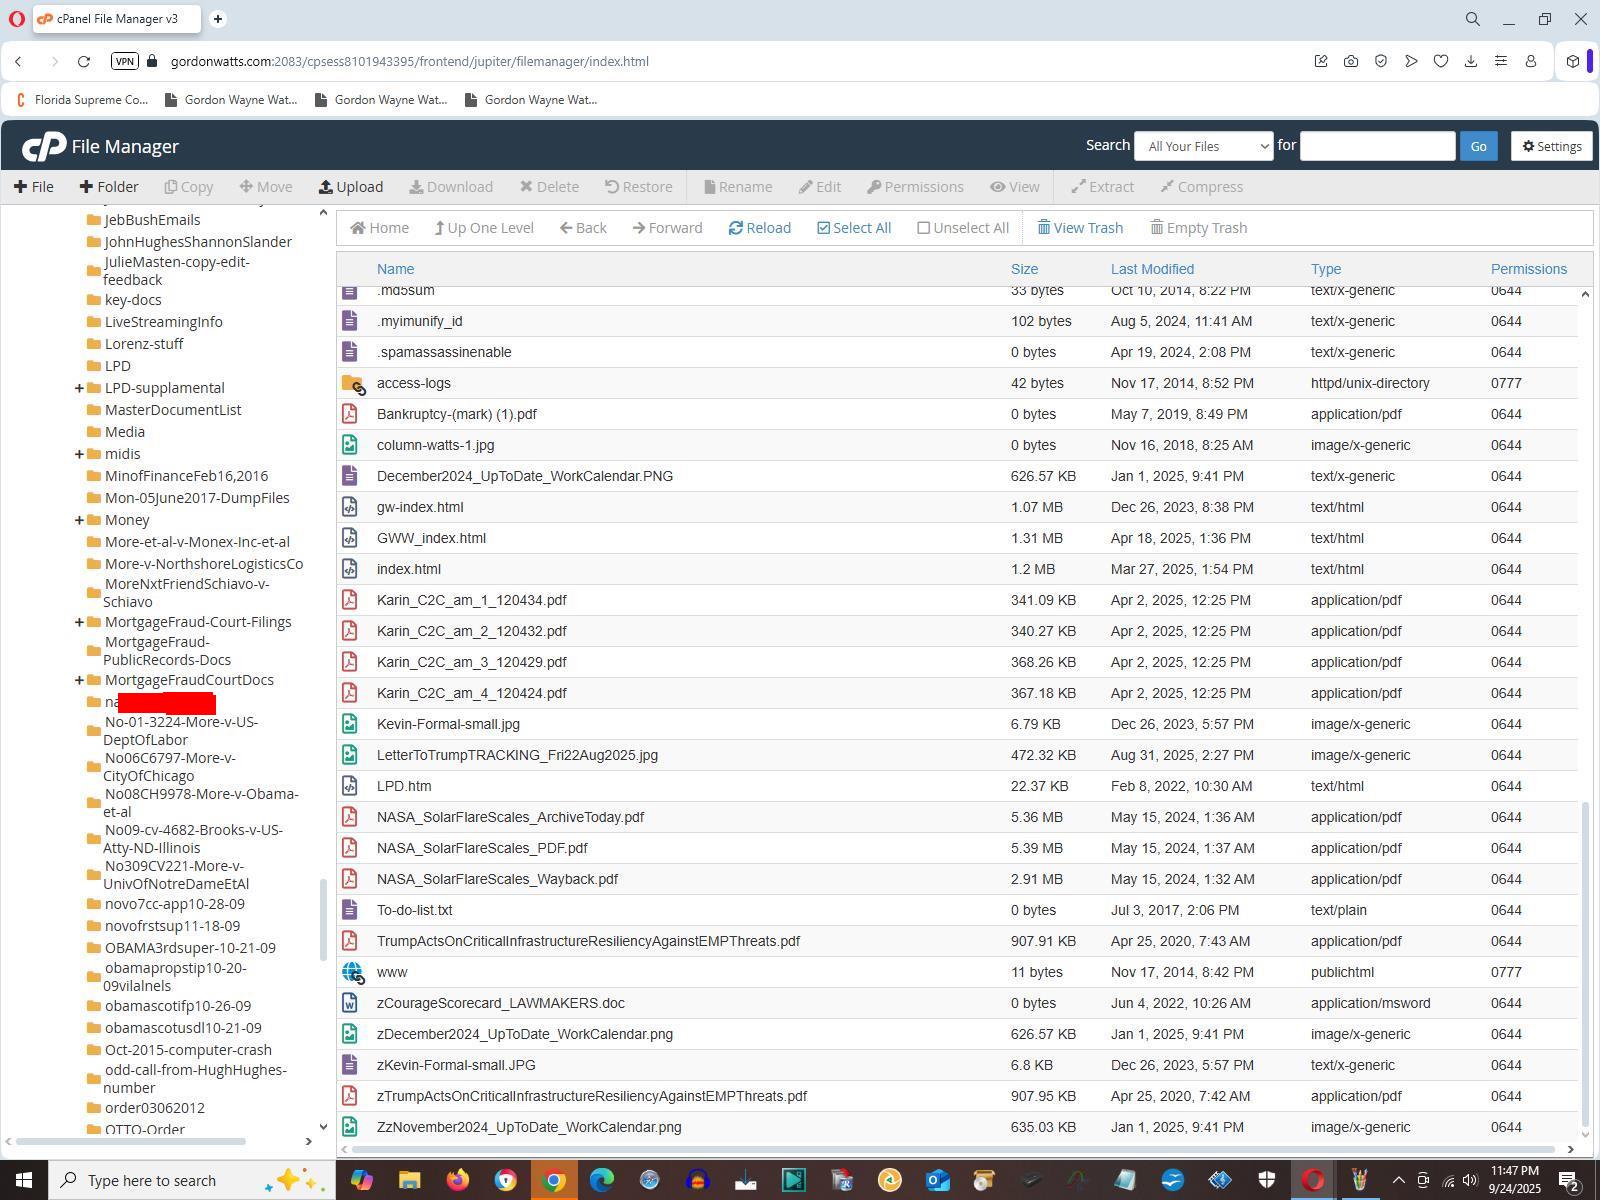Click the access-logs folder icon

[x=351, y=383]
